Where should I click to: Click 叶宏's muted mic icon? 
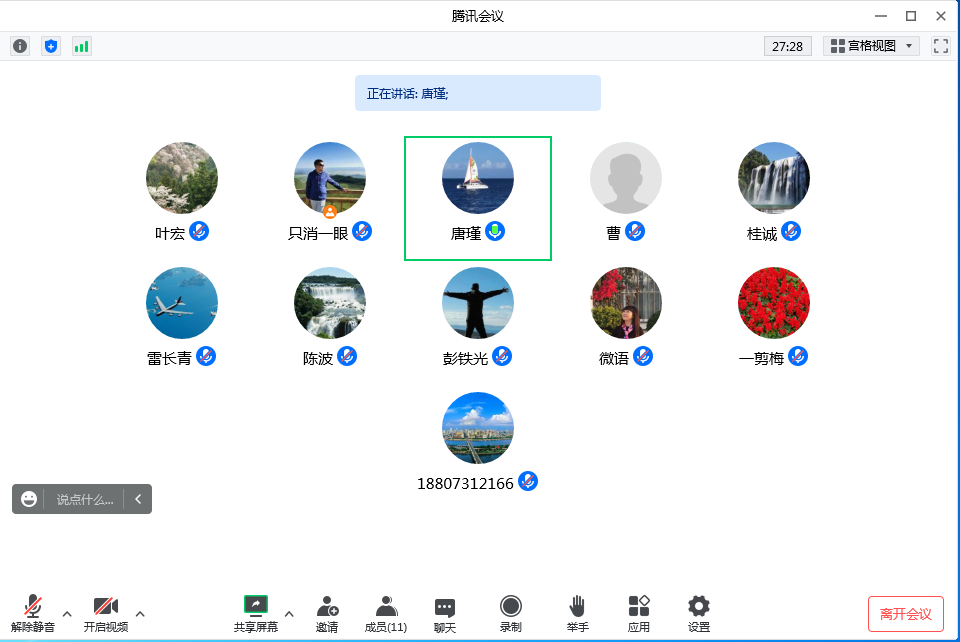pos(199,231)
